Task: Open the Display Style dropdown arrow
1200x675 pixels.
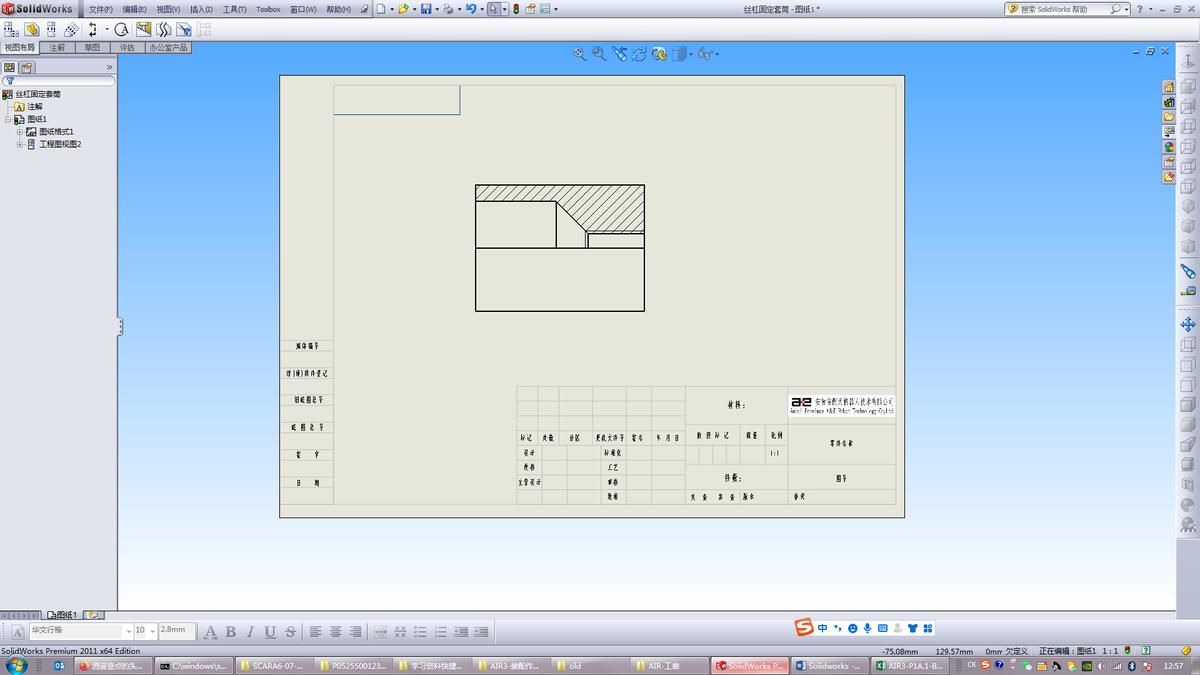Action: click(x=691, y=54)
